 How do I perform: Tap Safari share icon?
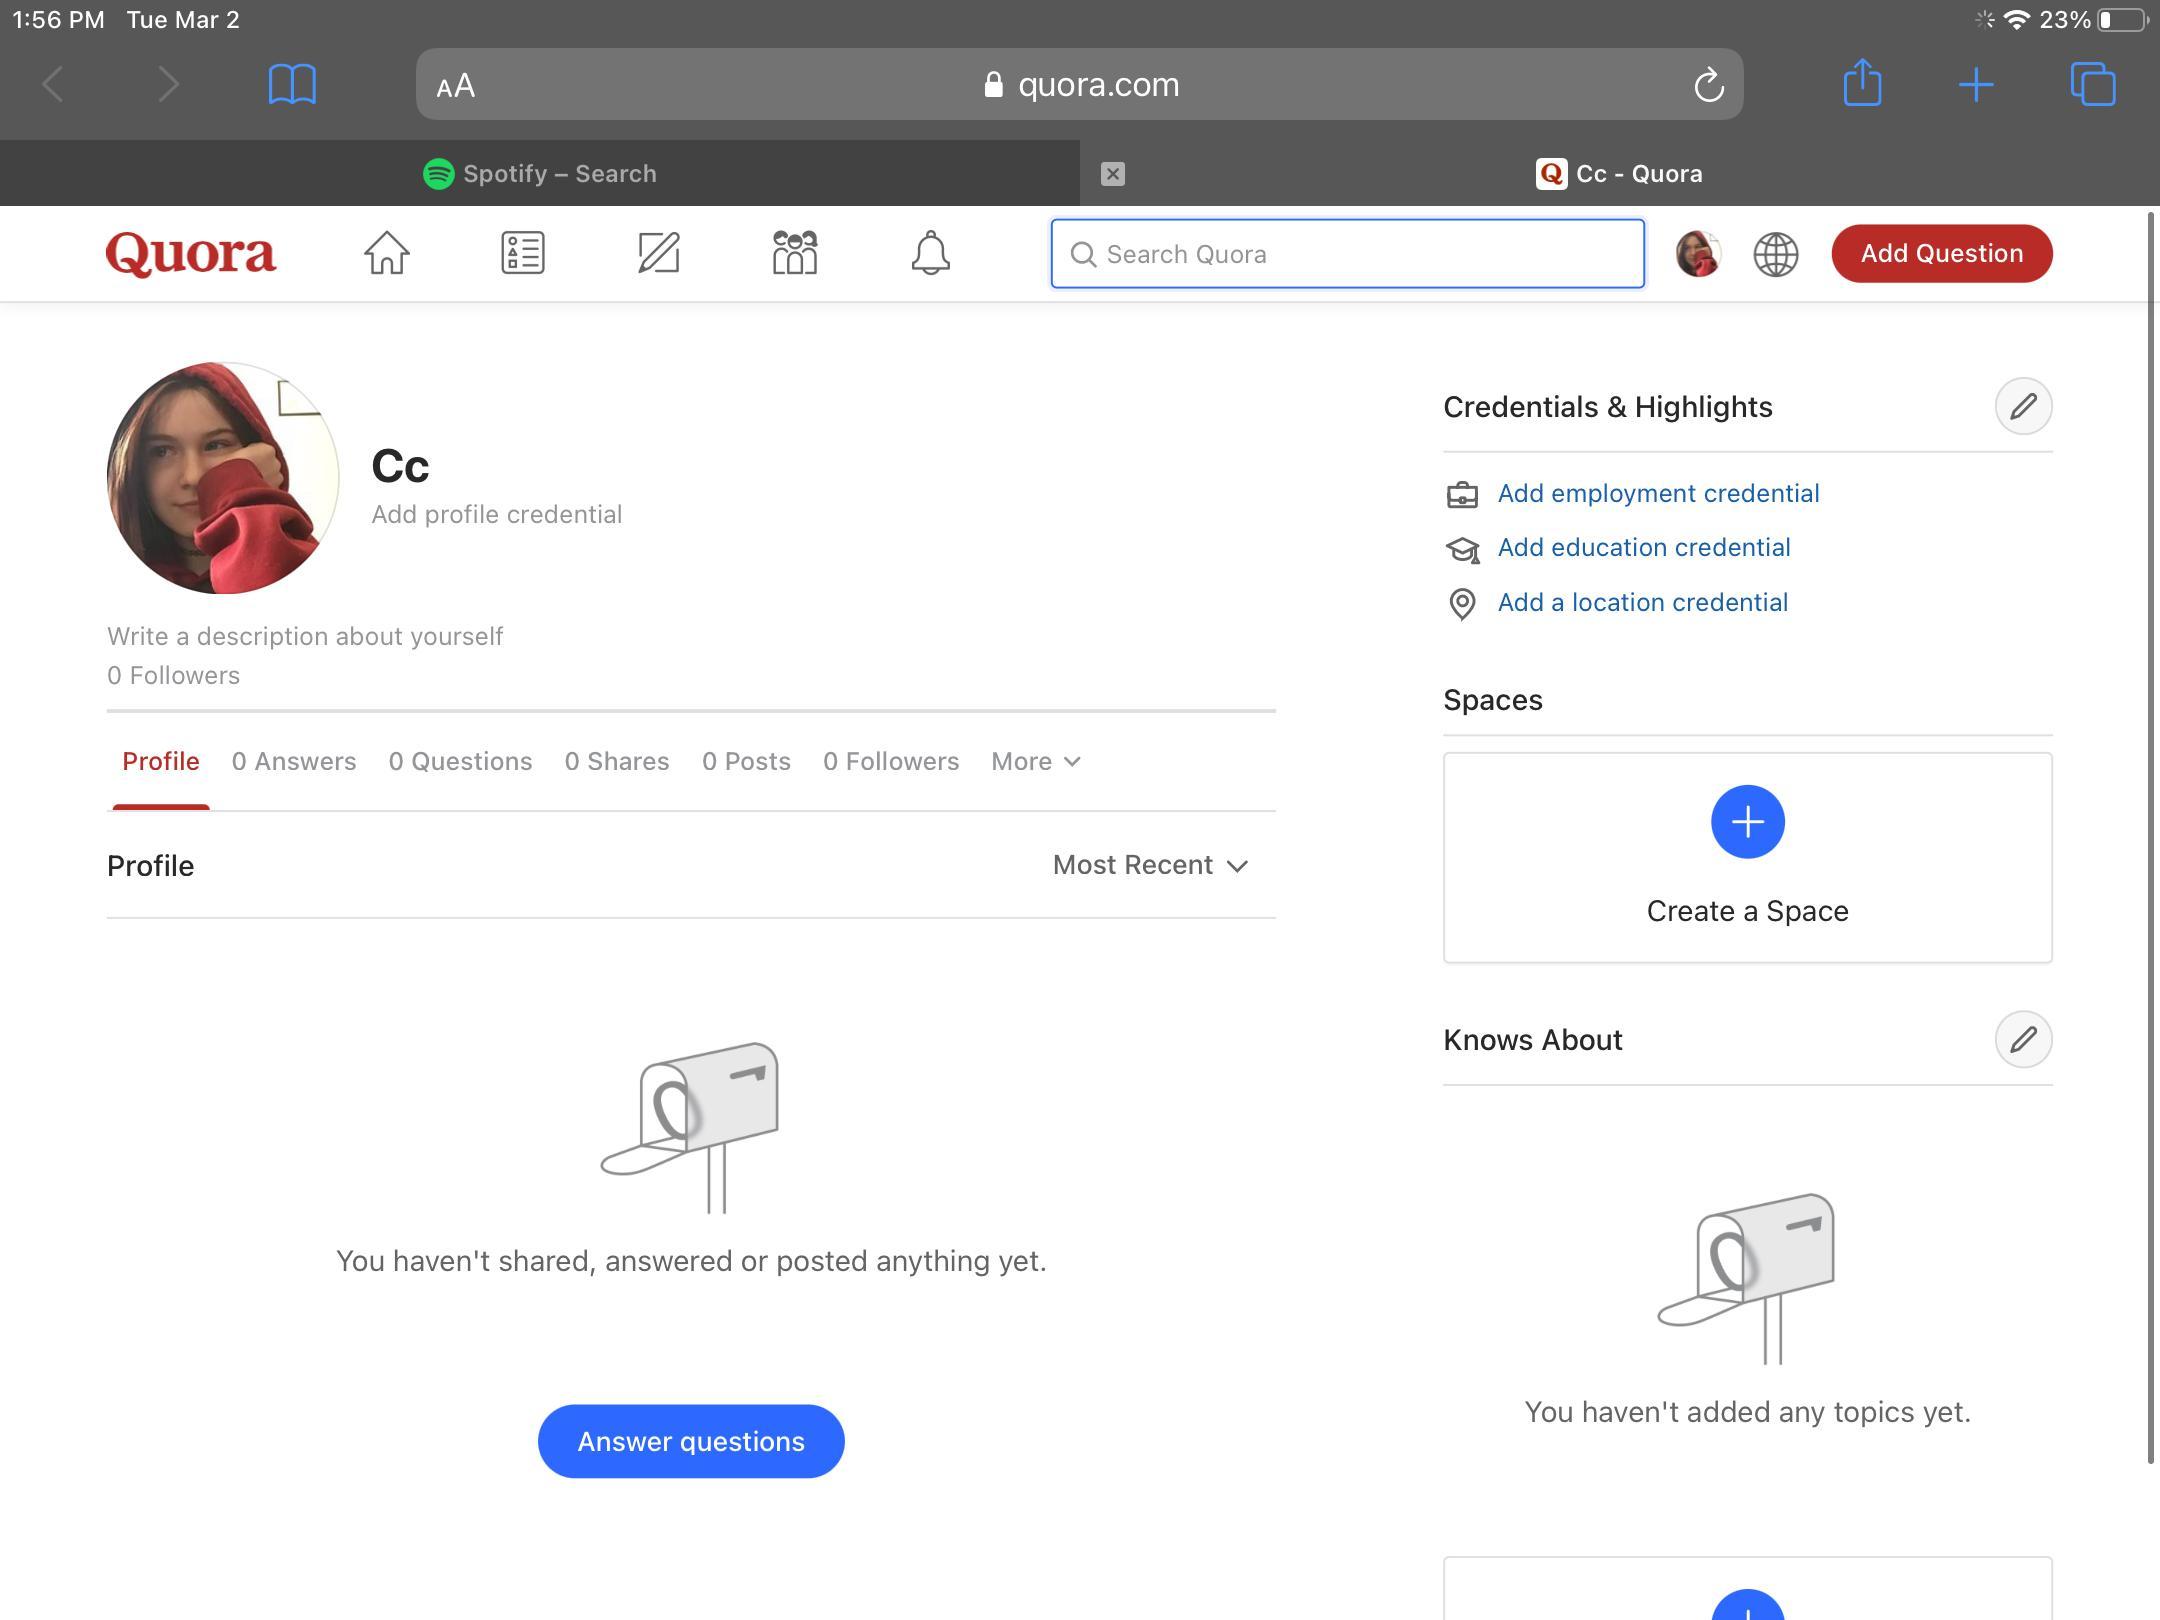click(x=1862, y=84)
